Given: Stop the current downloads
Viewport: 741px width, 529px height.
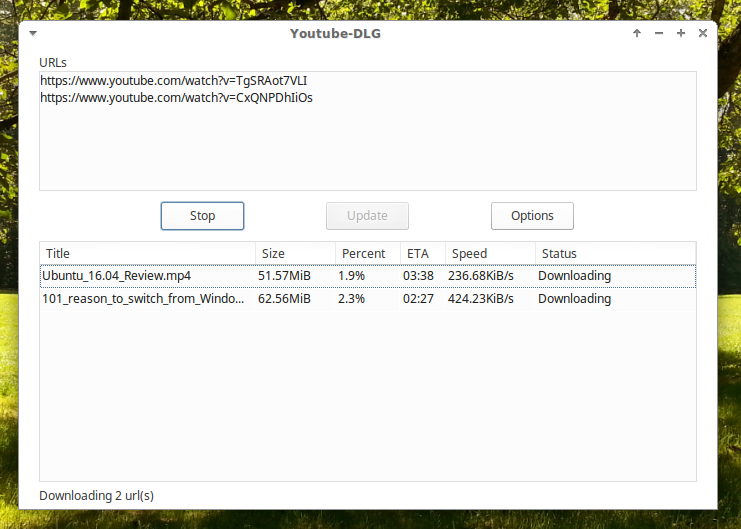Looking at the screenshot, I should click(202, 216).
